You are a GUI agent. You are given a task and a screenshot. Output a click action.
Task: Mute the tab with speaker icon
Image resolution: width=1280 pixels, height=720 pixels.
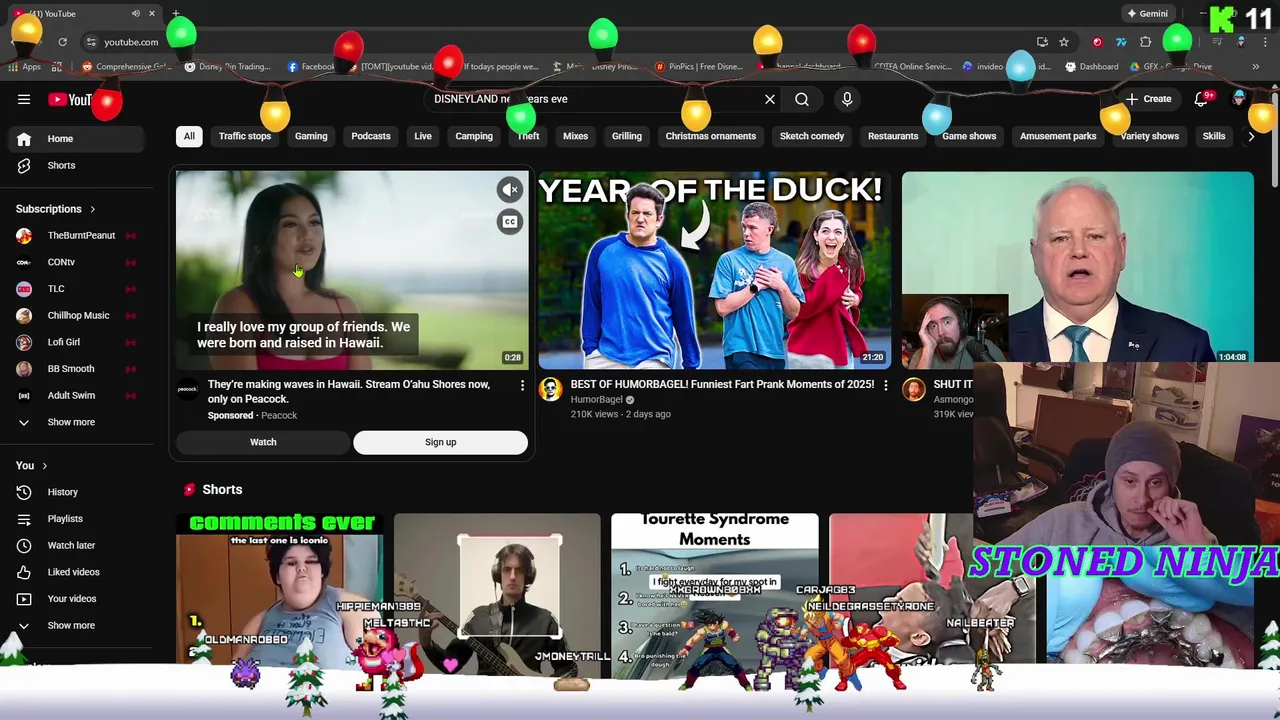click(x=135, y=14)
